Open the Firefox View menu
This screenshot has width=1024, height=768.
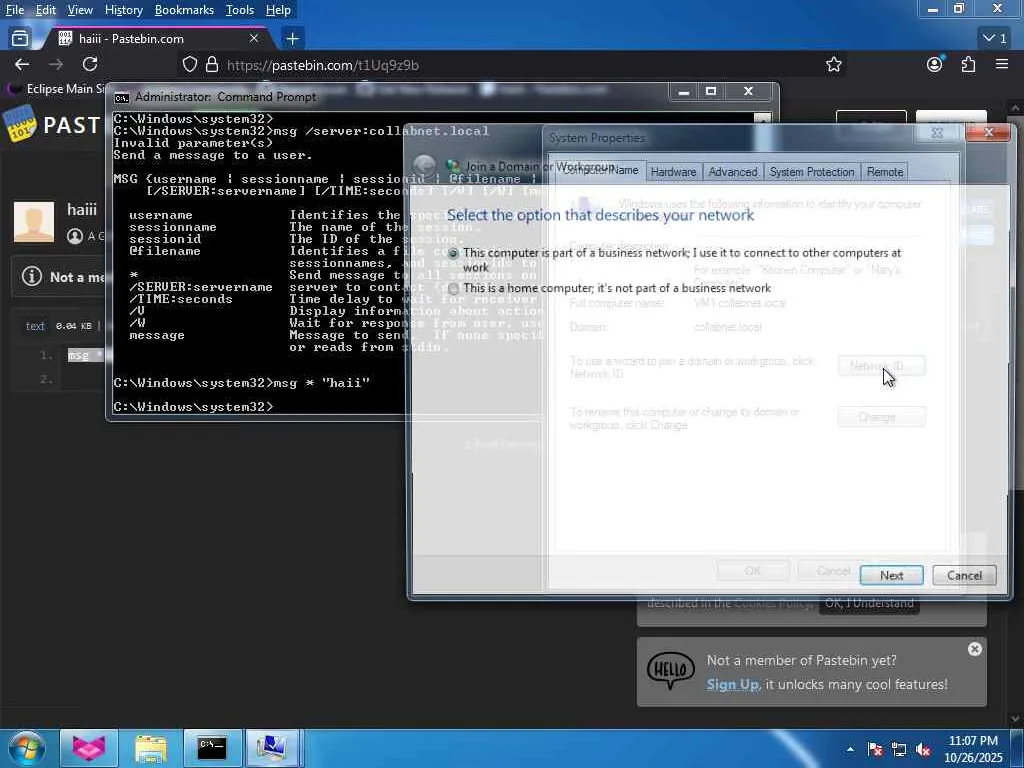[x=80, y=10]
